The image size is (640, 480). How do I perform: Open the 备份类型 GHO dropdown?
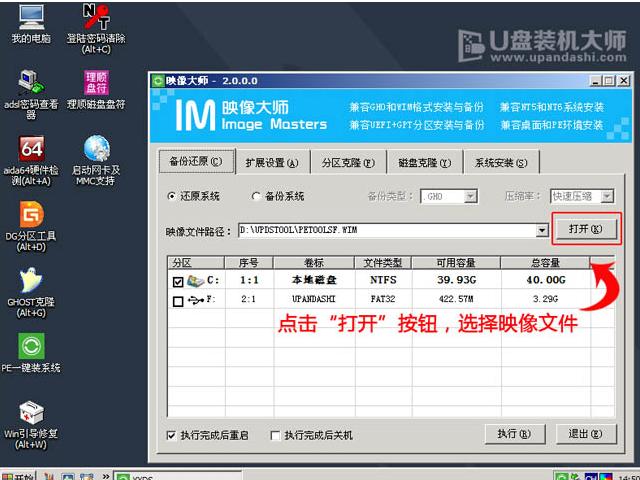(468, 197)
